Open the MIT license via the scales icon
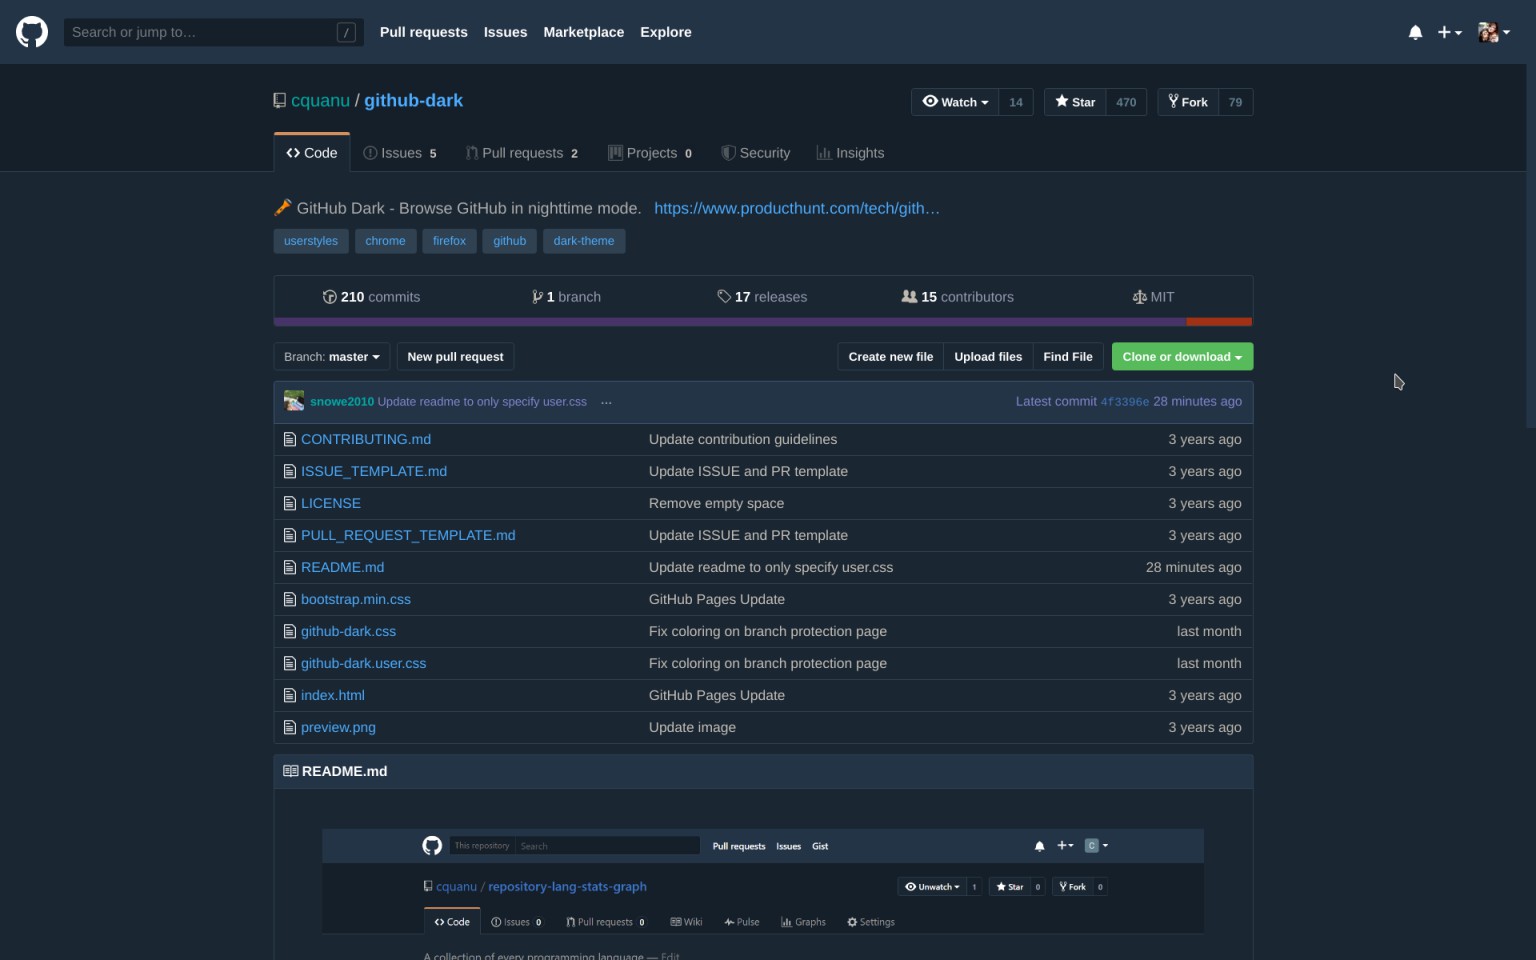The width and height of the screenshot is (1536, 960). tap(1139, 296)
